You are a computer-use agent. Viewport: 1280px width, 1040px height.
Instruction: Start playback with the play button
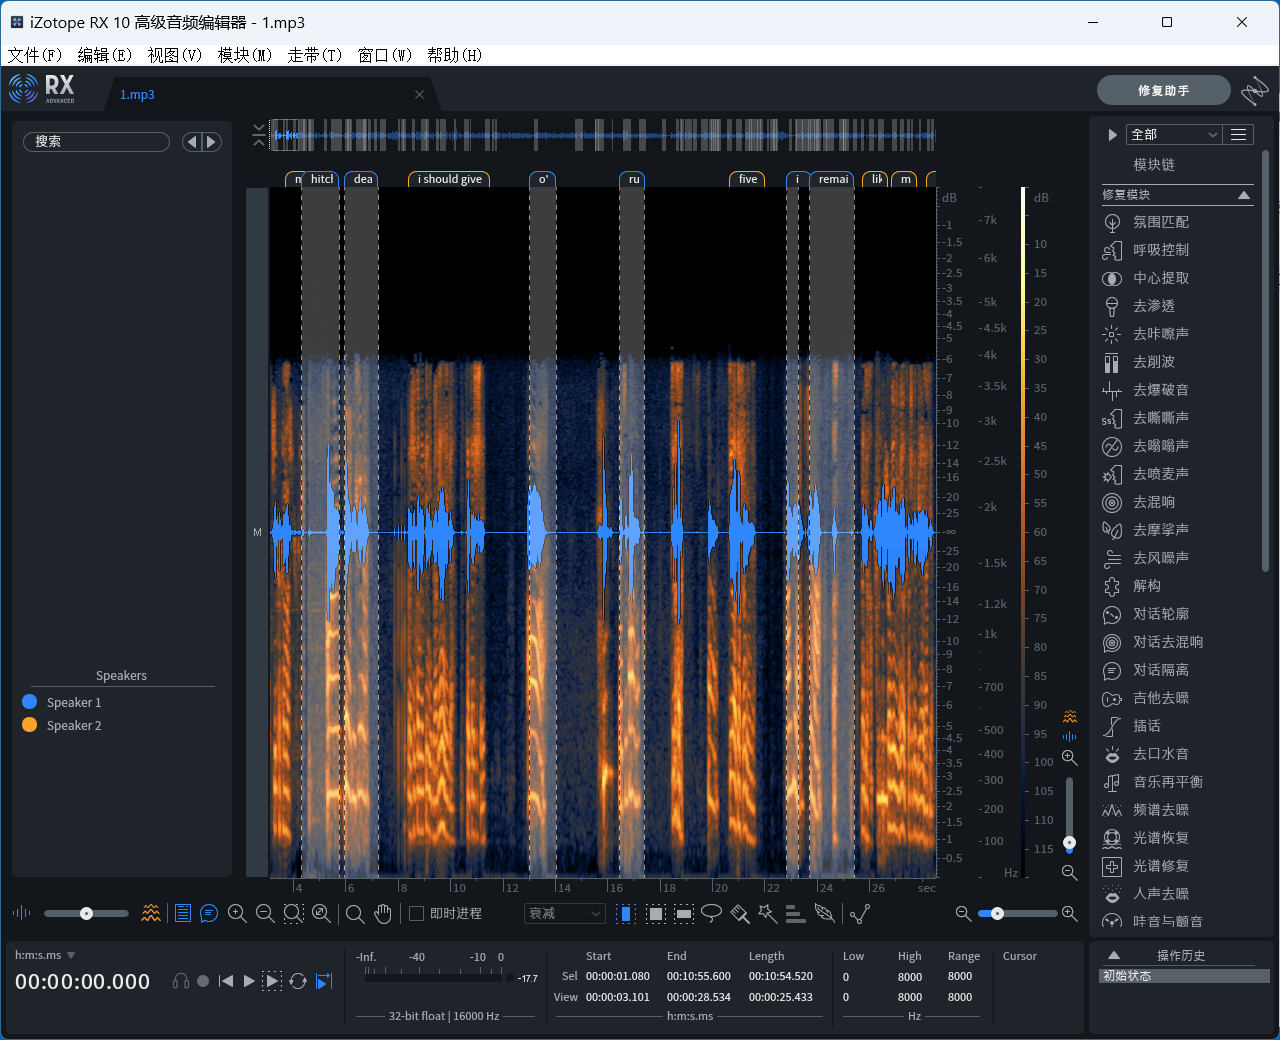pos(249,981)
